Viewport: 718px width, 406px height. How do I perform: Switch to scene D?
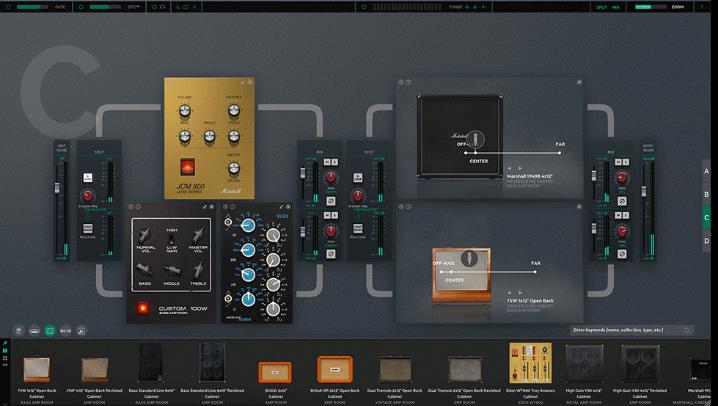(x=706, y=241)
